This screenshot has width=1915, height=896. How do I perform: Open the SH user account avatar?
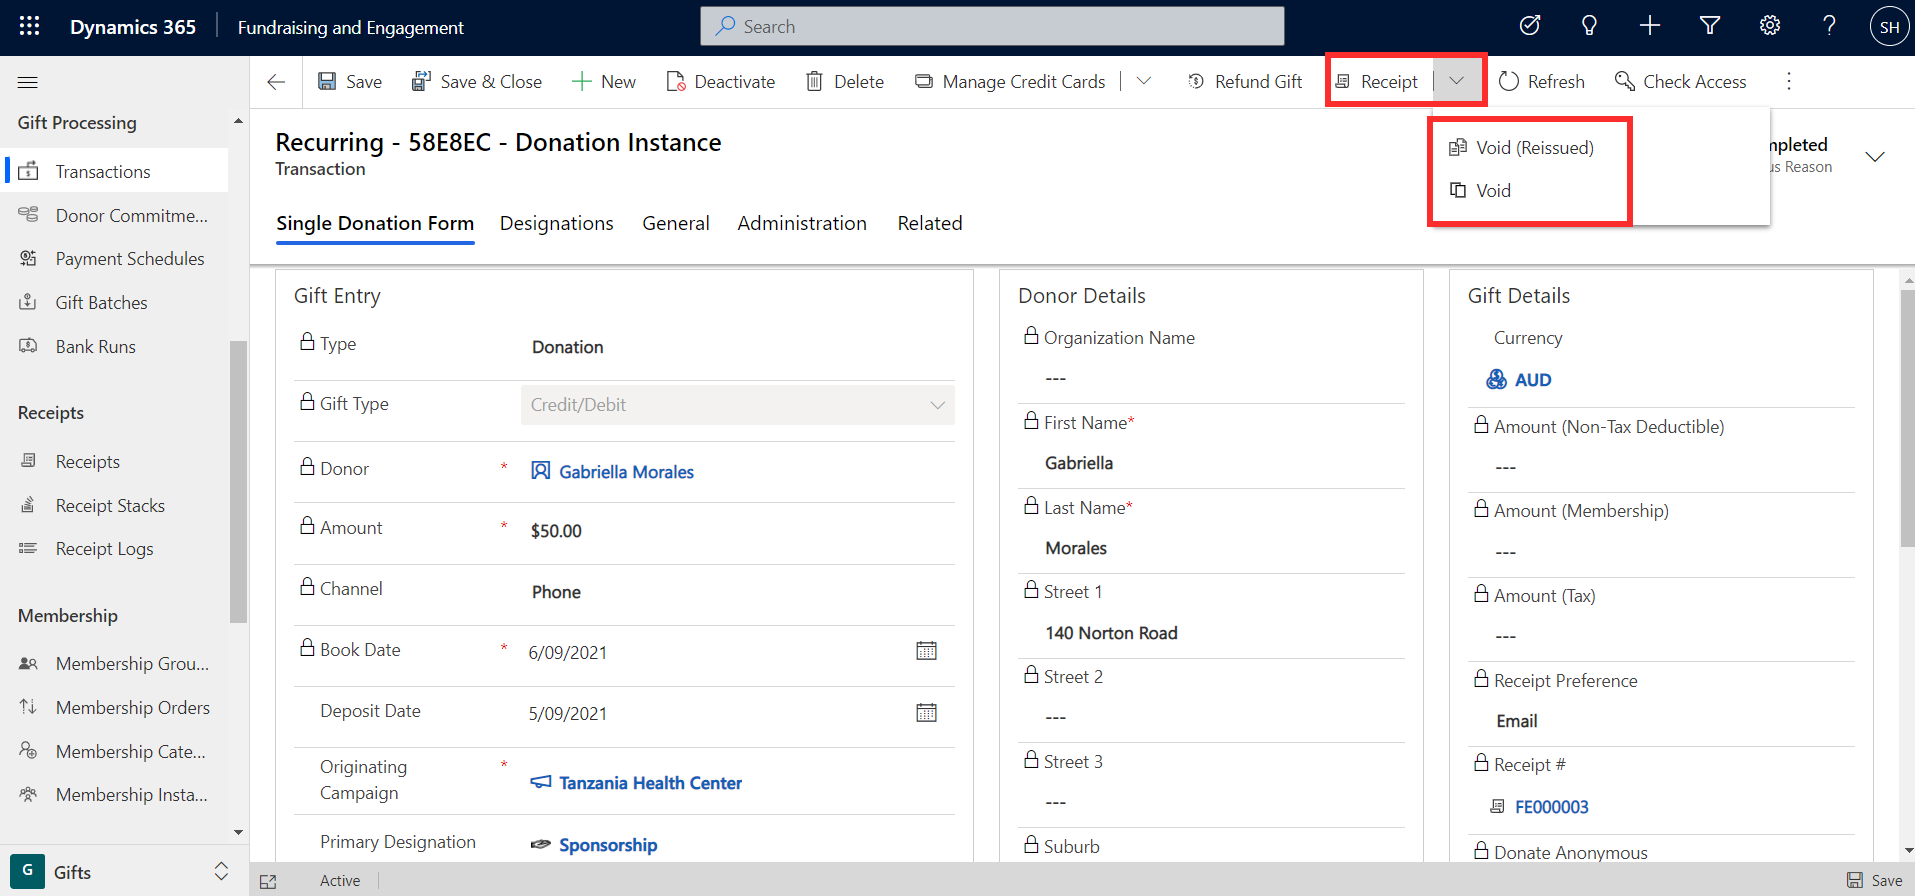[1889, 27]
